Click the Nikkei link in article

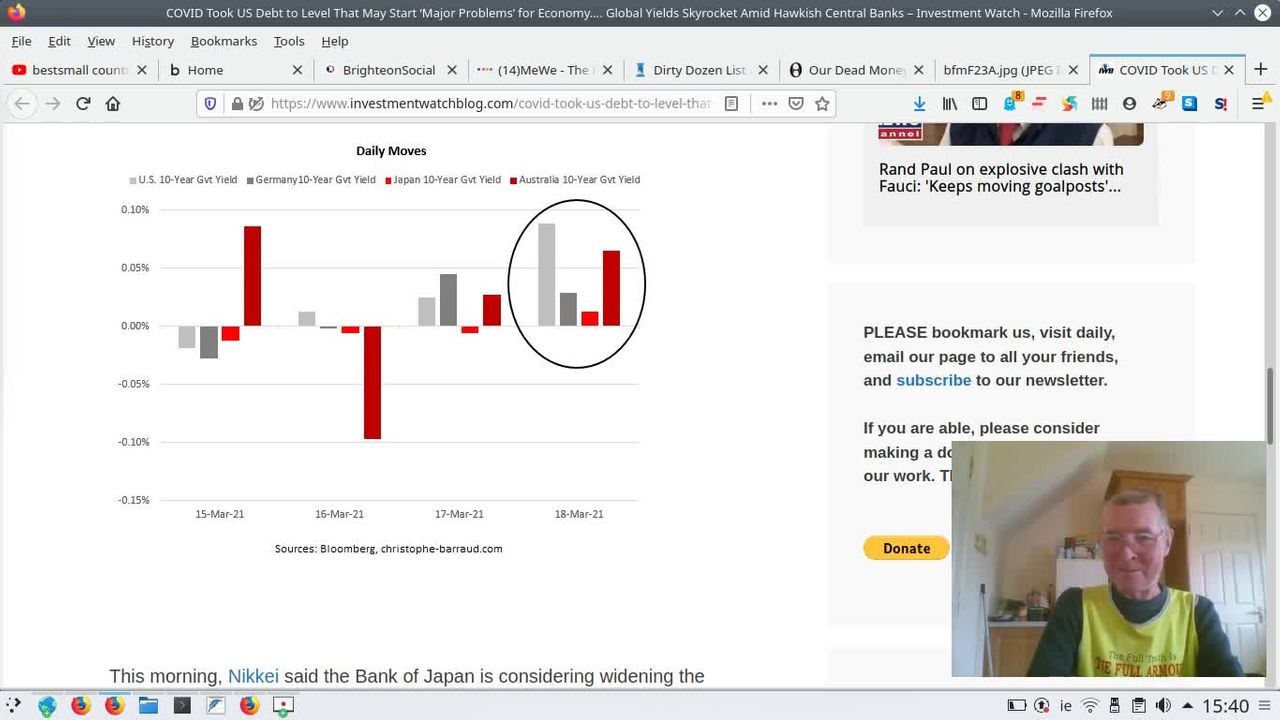pos(253,677)
